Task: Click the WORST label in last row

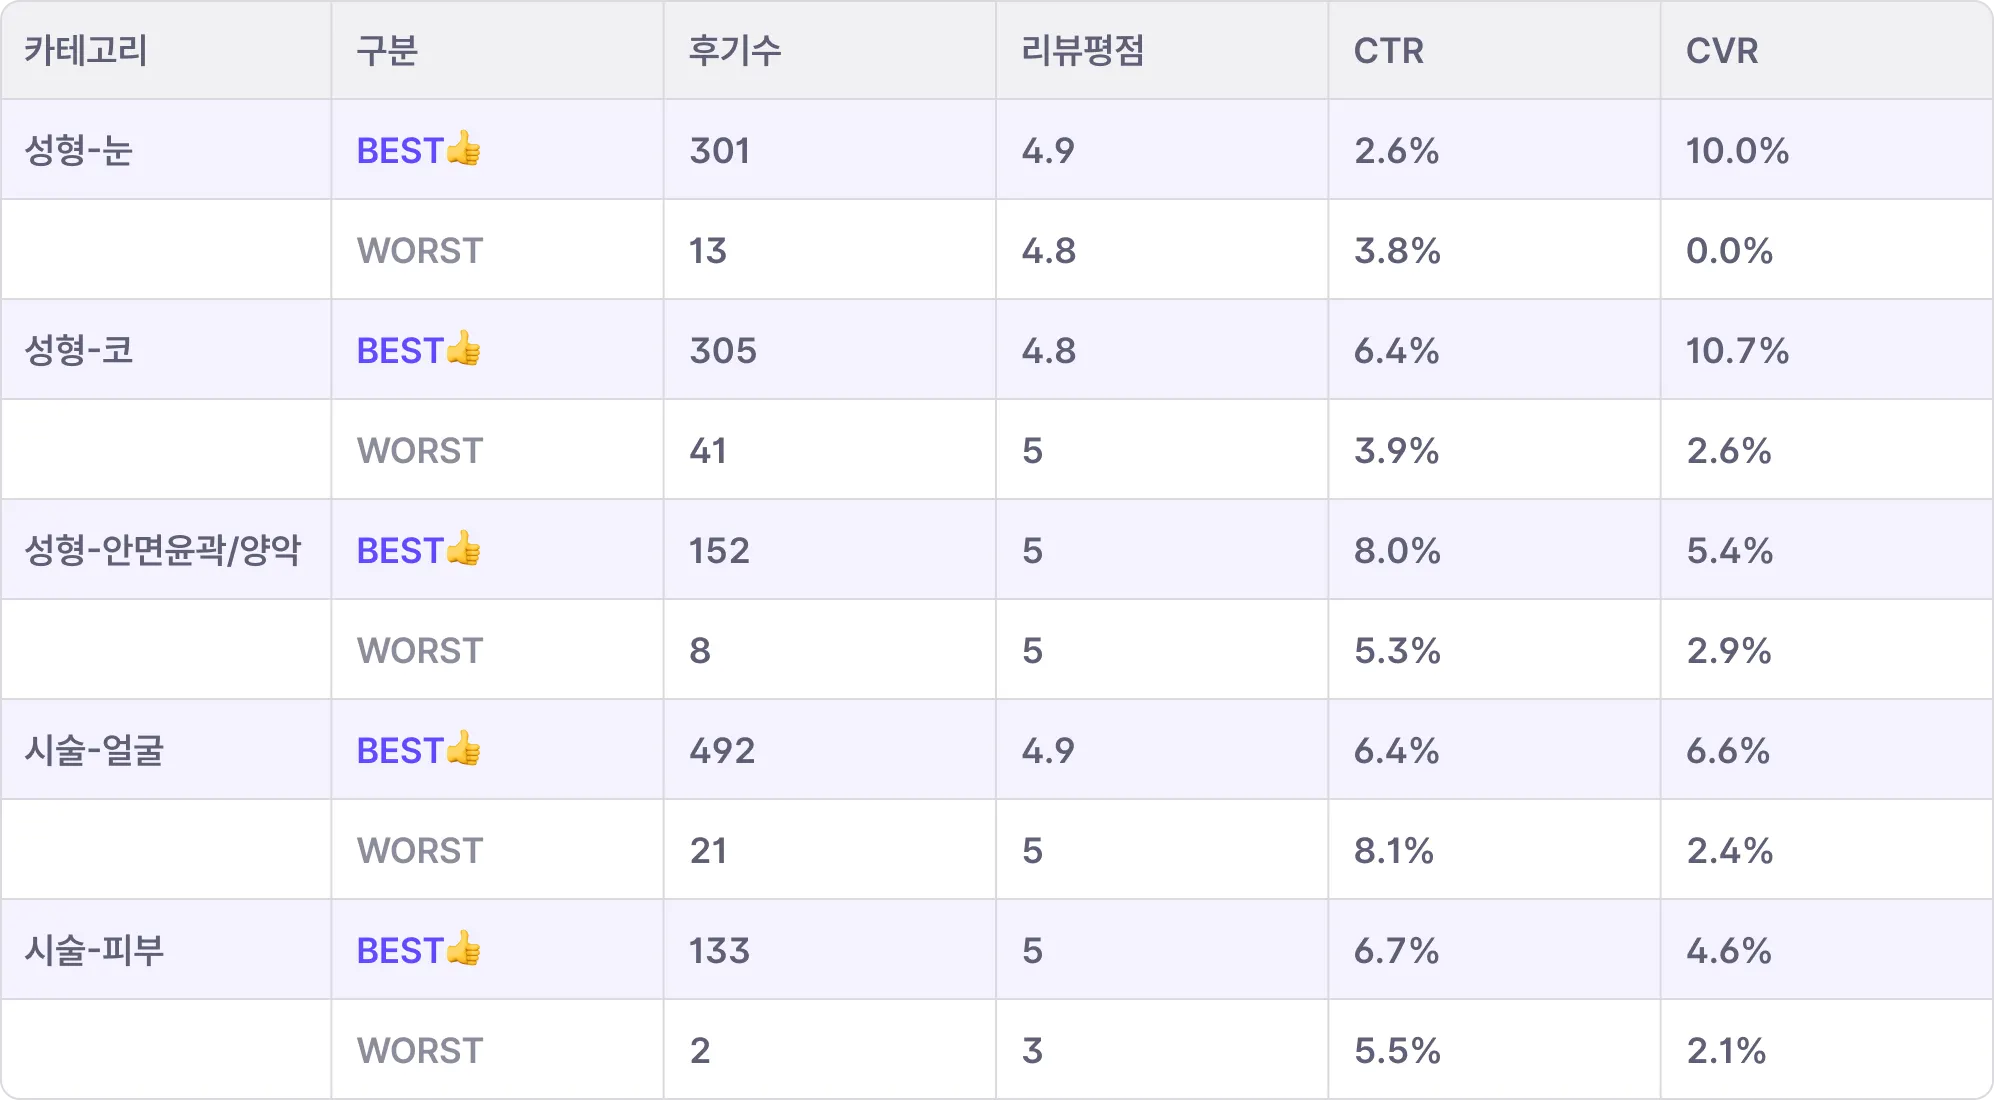Action: pyautogui.click(x=420, y=1050)
